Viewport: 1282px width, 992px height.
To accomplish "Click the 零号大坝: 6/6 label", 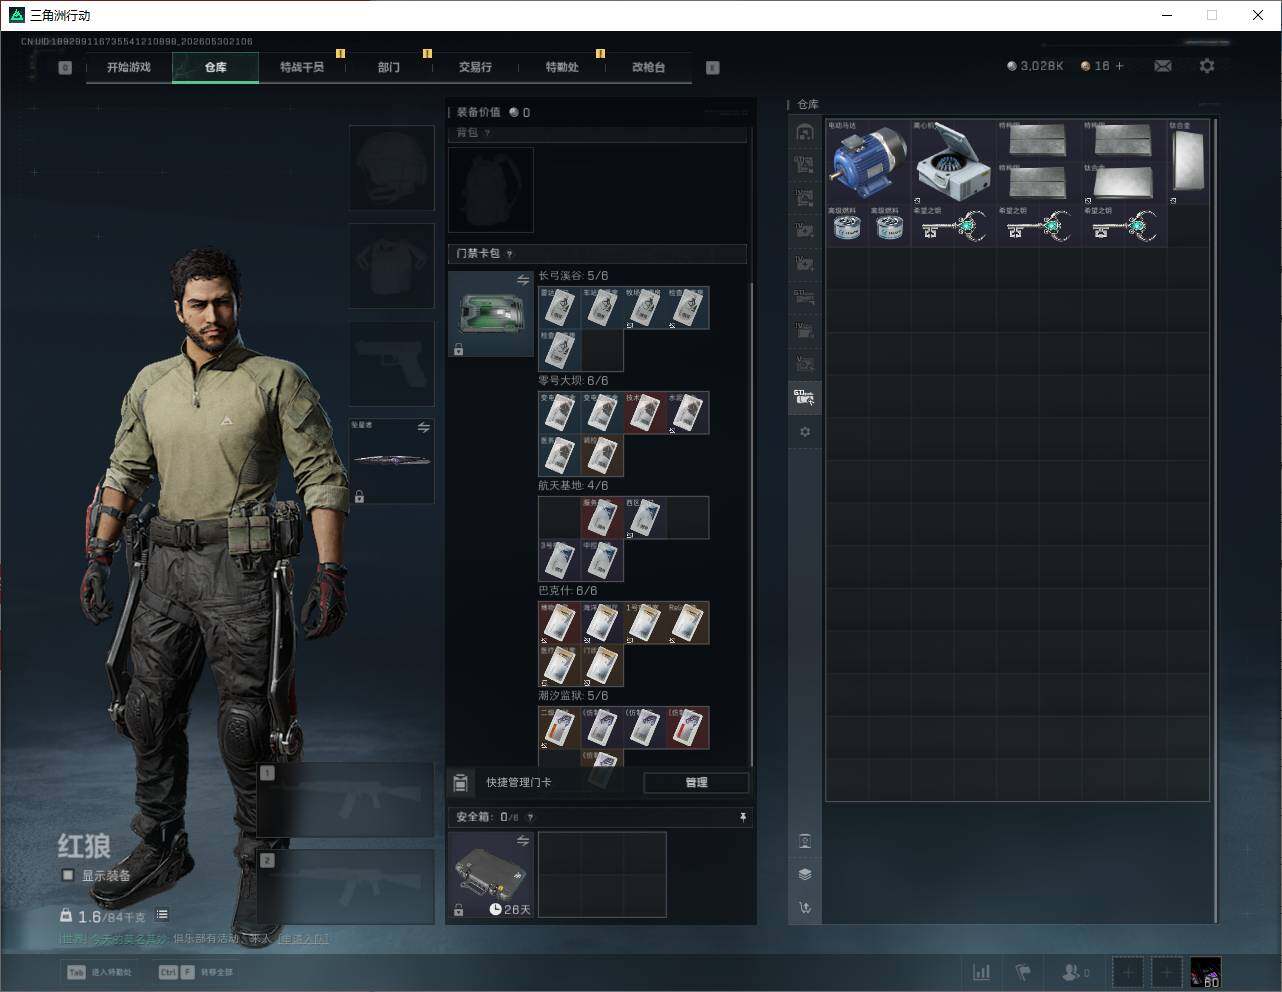I will (573, 381).
